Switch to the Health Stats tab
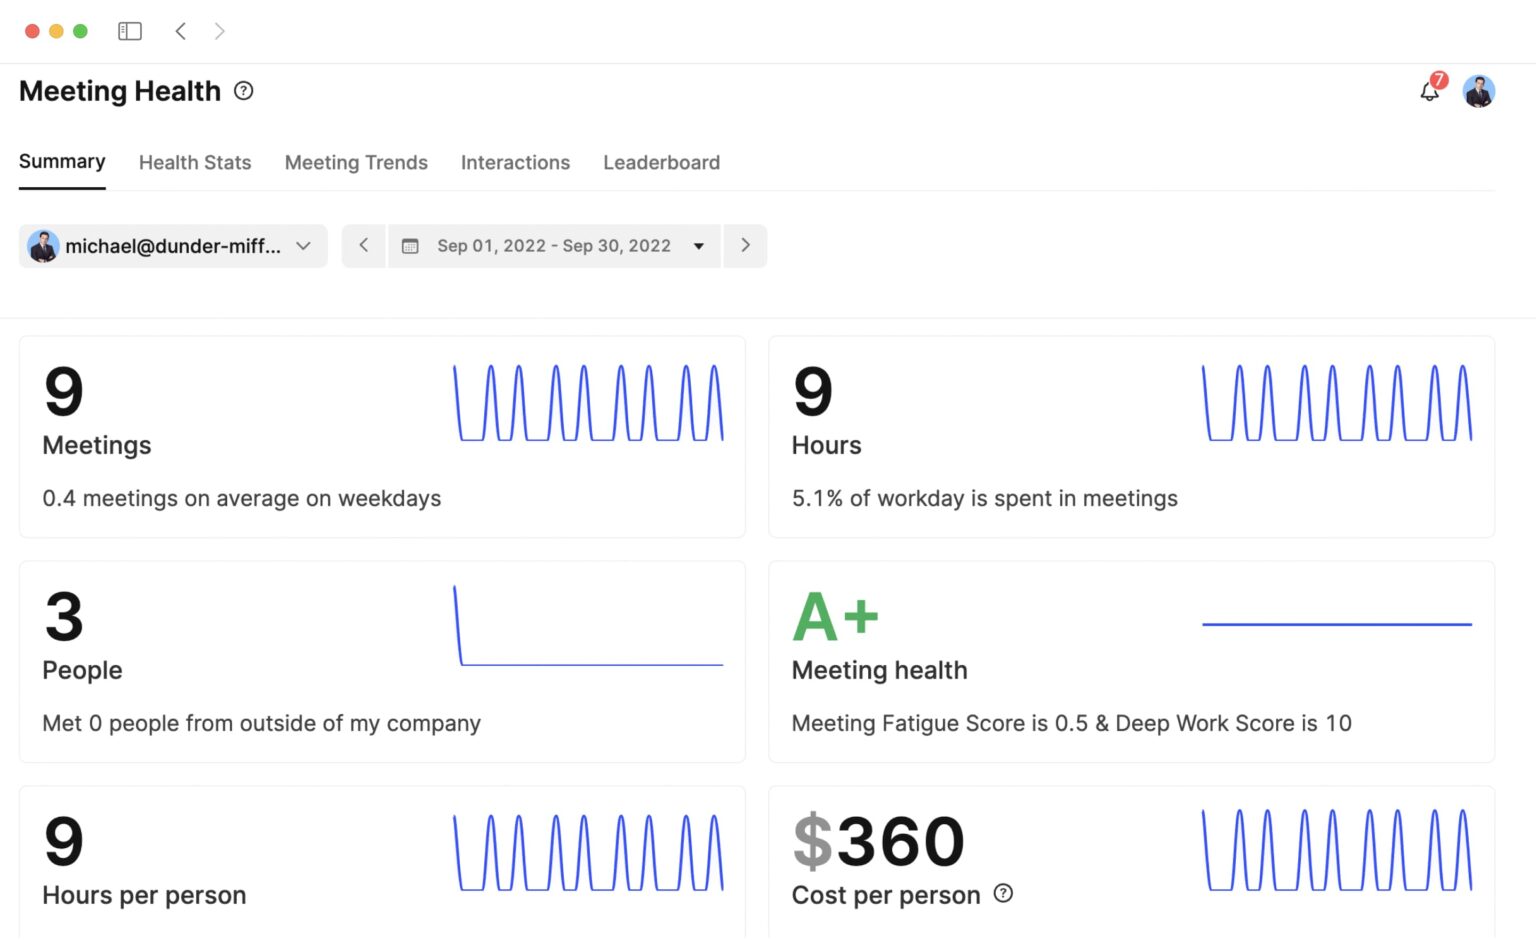This screenshot has width=1536, height=940. 195,163
